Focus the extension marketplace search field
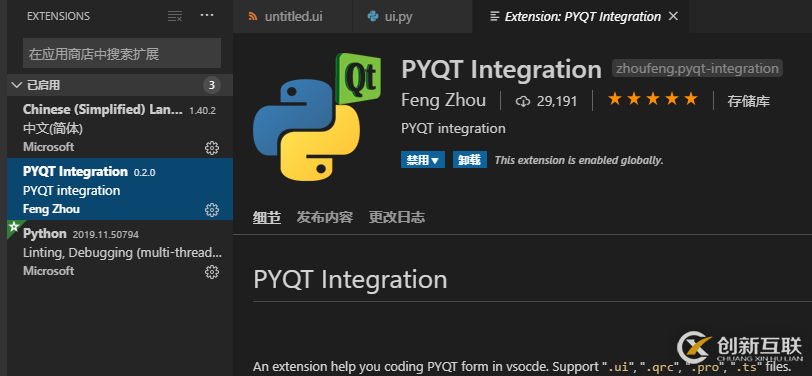This screenshot has width=812, height=376. pos(122,53)
